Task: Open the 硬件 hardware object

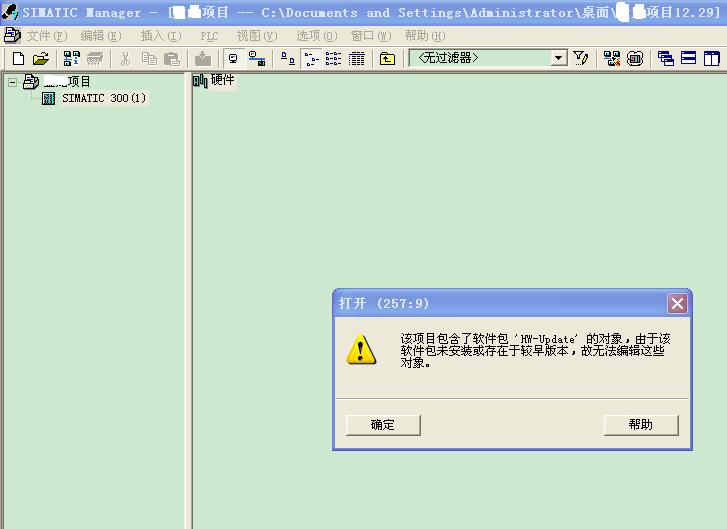Action: tap(214, 80)
